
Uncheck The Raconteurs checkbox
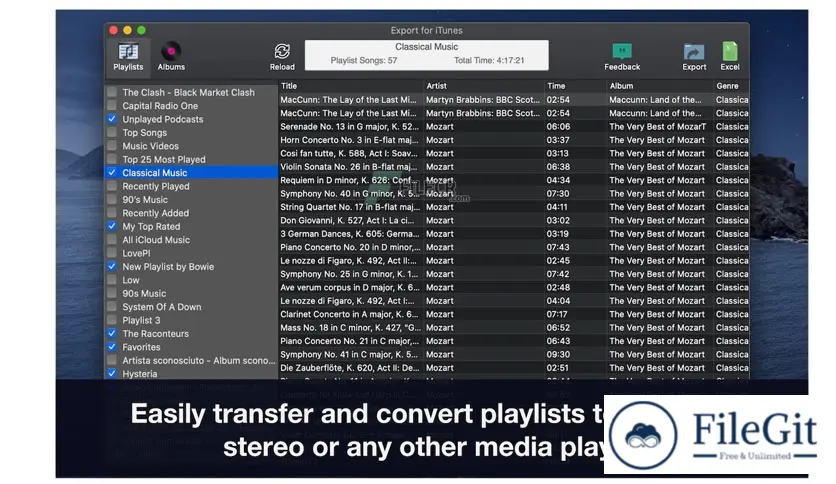click(x=112, y=333)
